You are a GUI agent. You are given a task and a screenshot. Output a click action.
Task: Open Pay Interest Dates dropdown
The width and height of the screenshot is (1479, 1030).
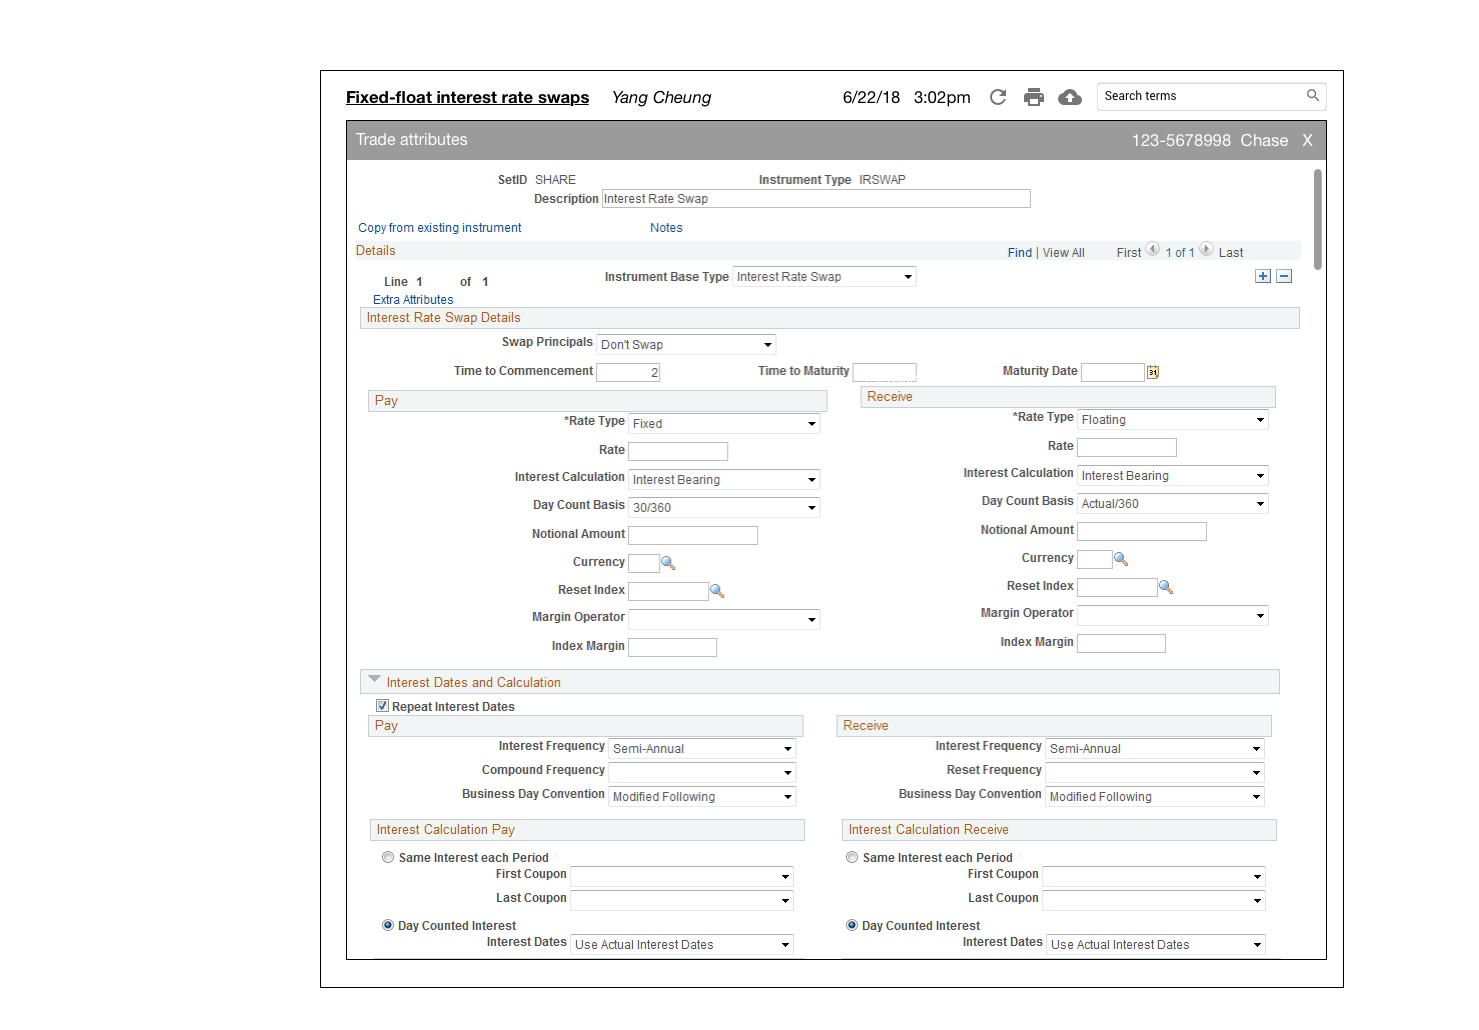[682, 945]
